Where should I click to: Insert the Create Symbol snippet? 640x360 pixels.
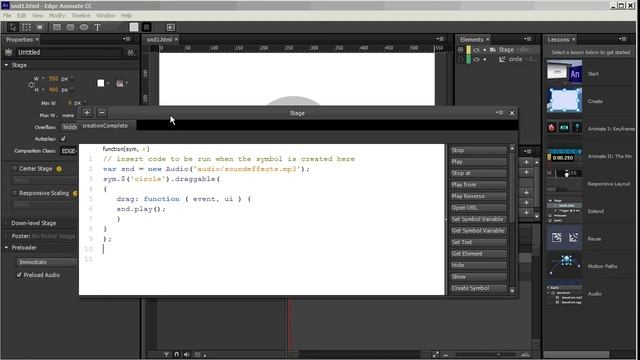click(x=478, y=288)
